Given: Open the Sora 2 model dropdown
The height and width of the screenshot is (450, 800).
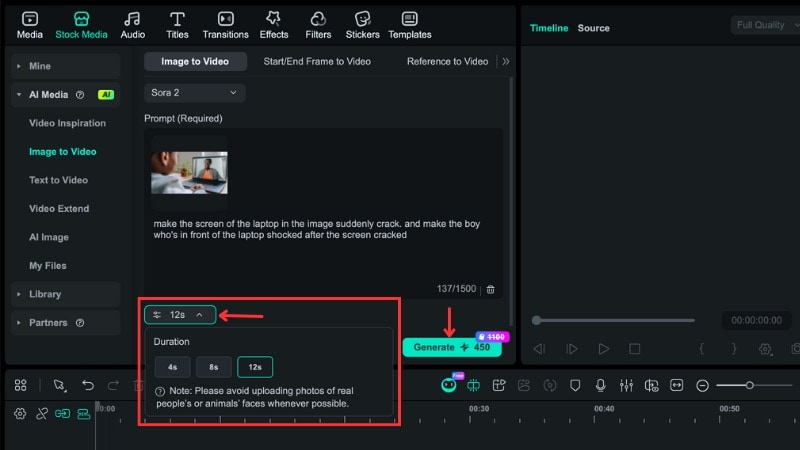Looking at the screenshot, I should coord(194,93).
